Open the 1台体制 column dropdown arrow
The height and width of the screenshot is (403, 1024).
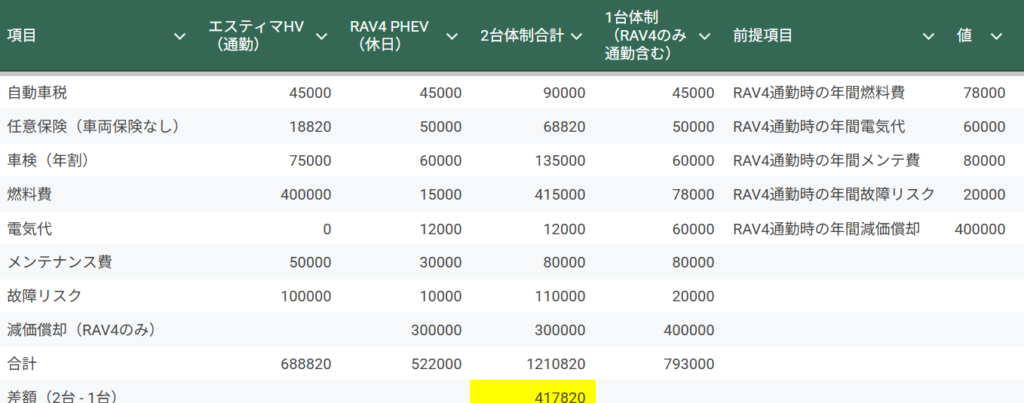pyautogui.click(x=704, y=36)
